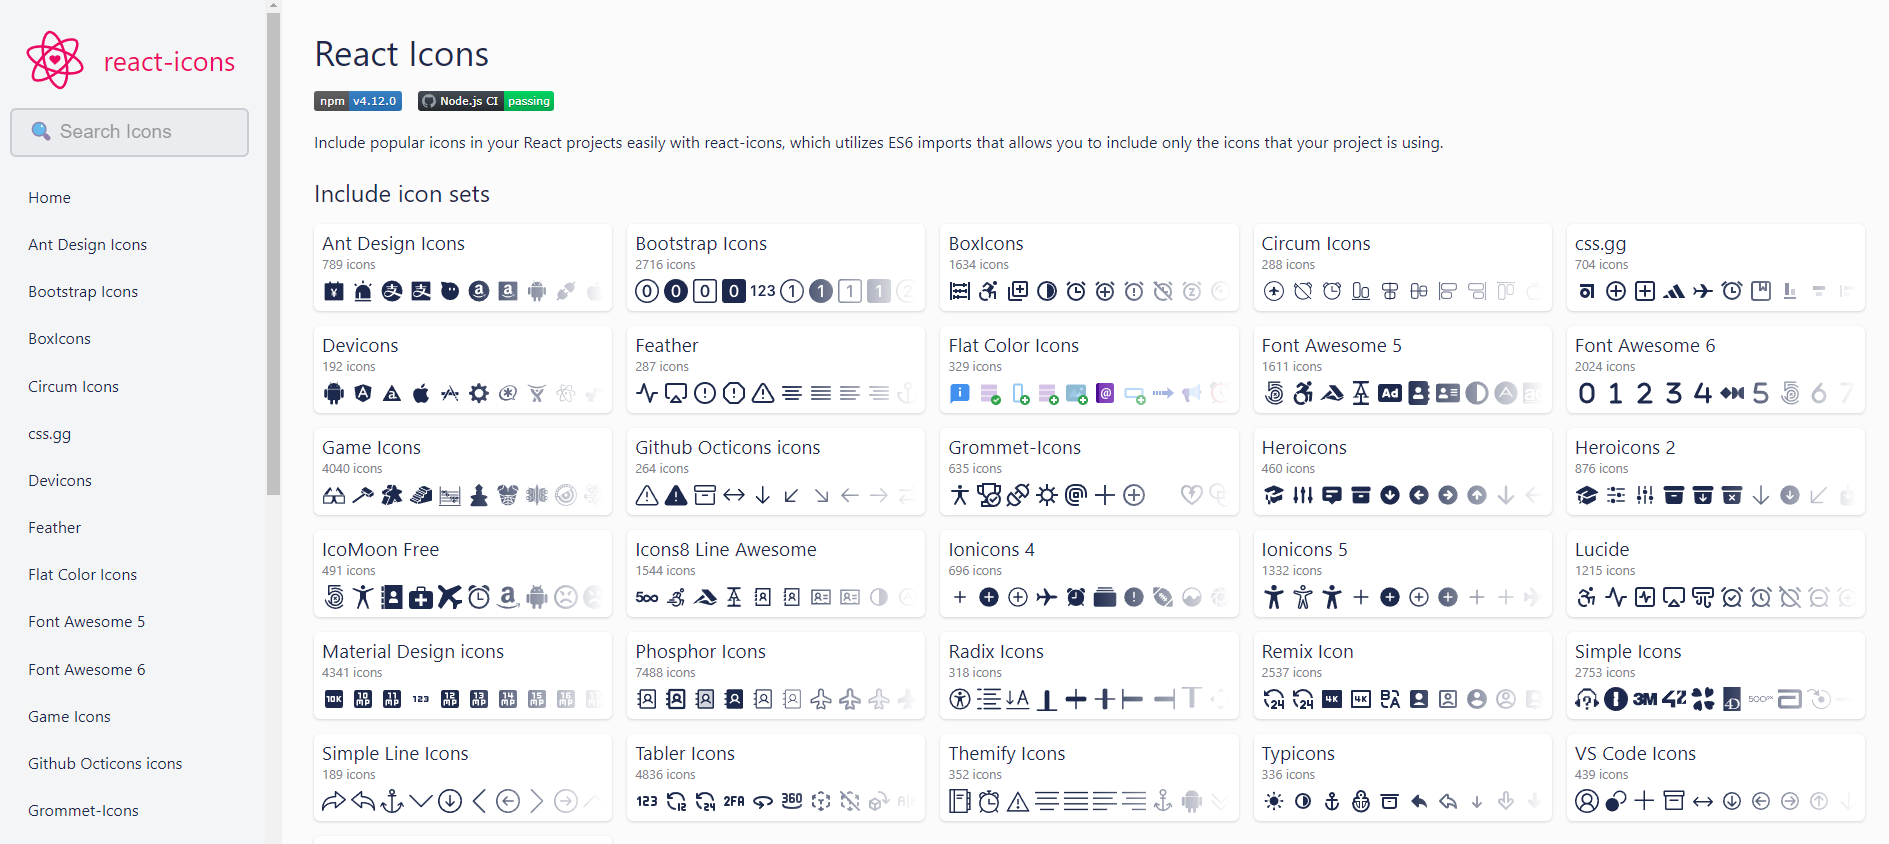Screen dimensions: 1889x844
Task: Click the at-sign icon in Grommet-Icons card
Action: point(1076,495)
